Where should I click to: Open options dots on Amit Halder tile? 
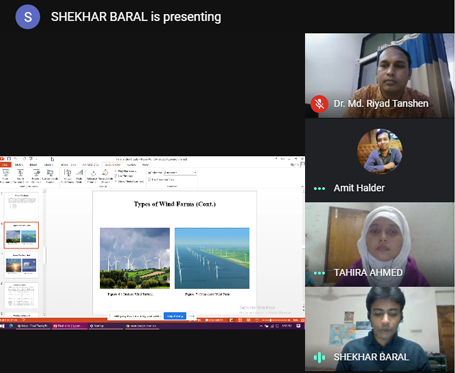[x=319, y=189]
